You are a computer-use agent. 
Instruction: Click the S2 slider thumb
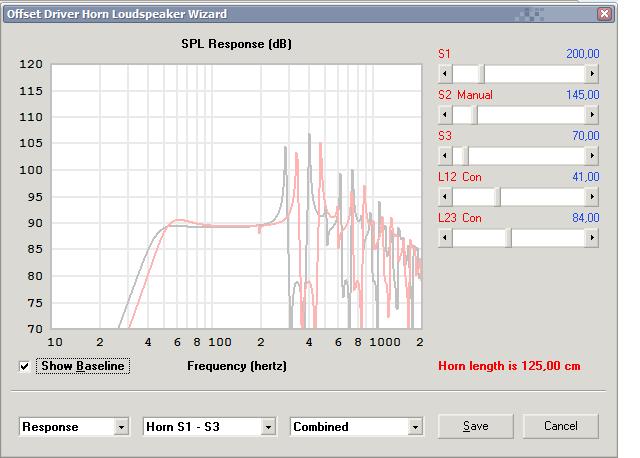(x=475, y=115)
